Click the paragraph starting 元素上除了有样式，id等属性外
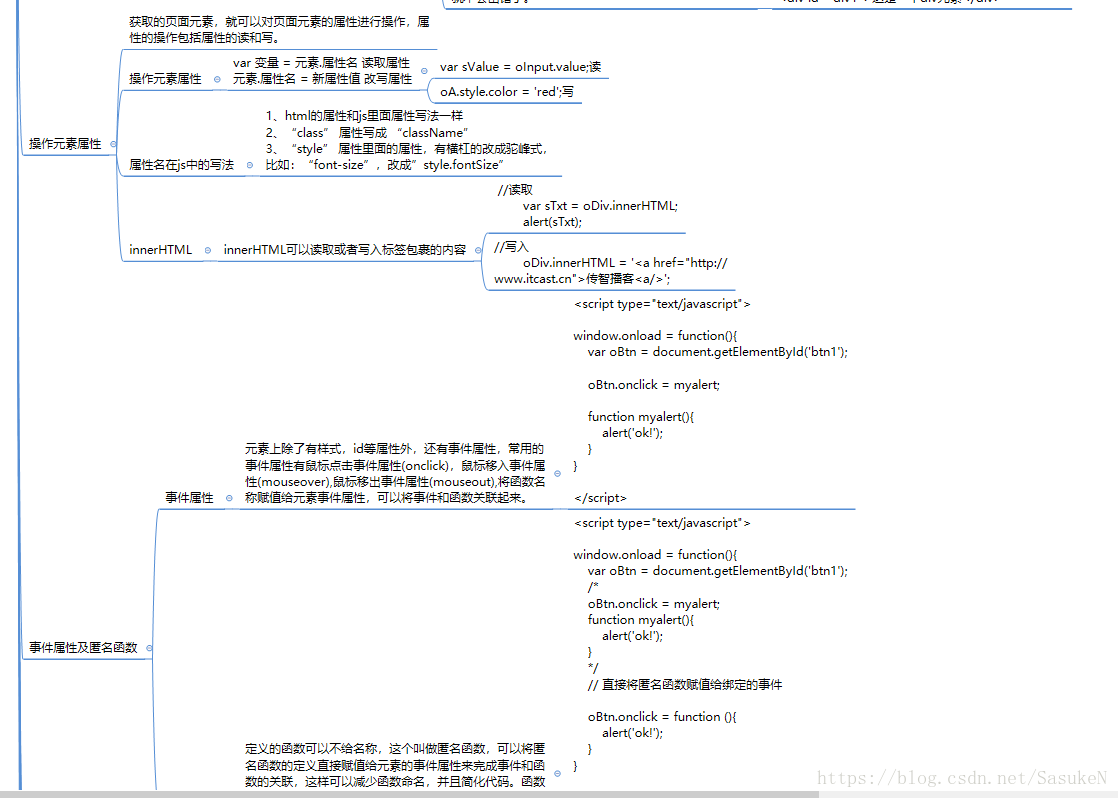 [395, 474]
